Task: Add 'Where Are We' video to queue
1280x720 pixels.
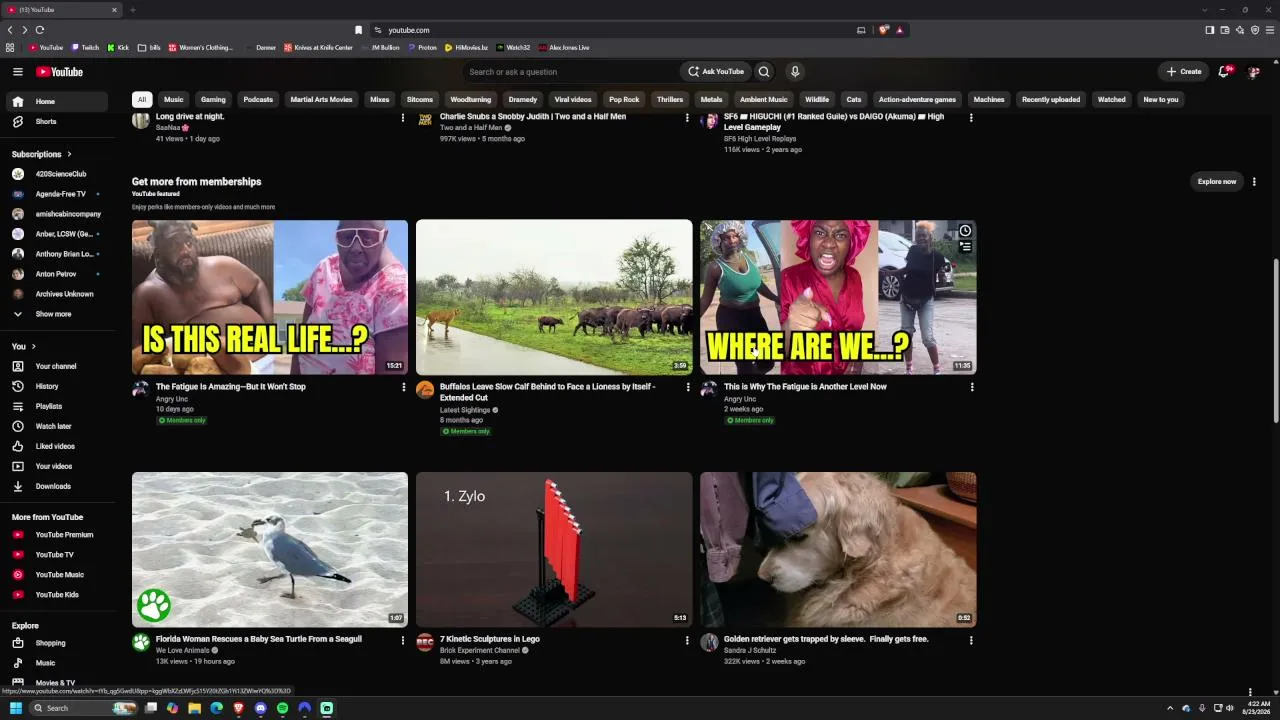Action: pyautogui.click(x=965, y=247)
